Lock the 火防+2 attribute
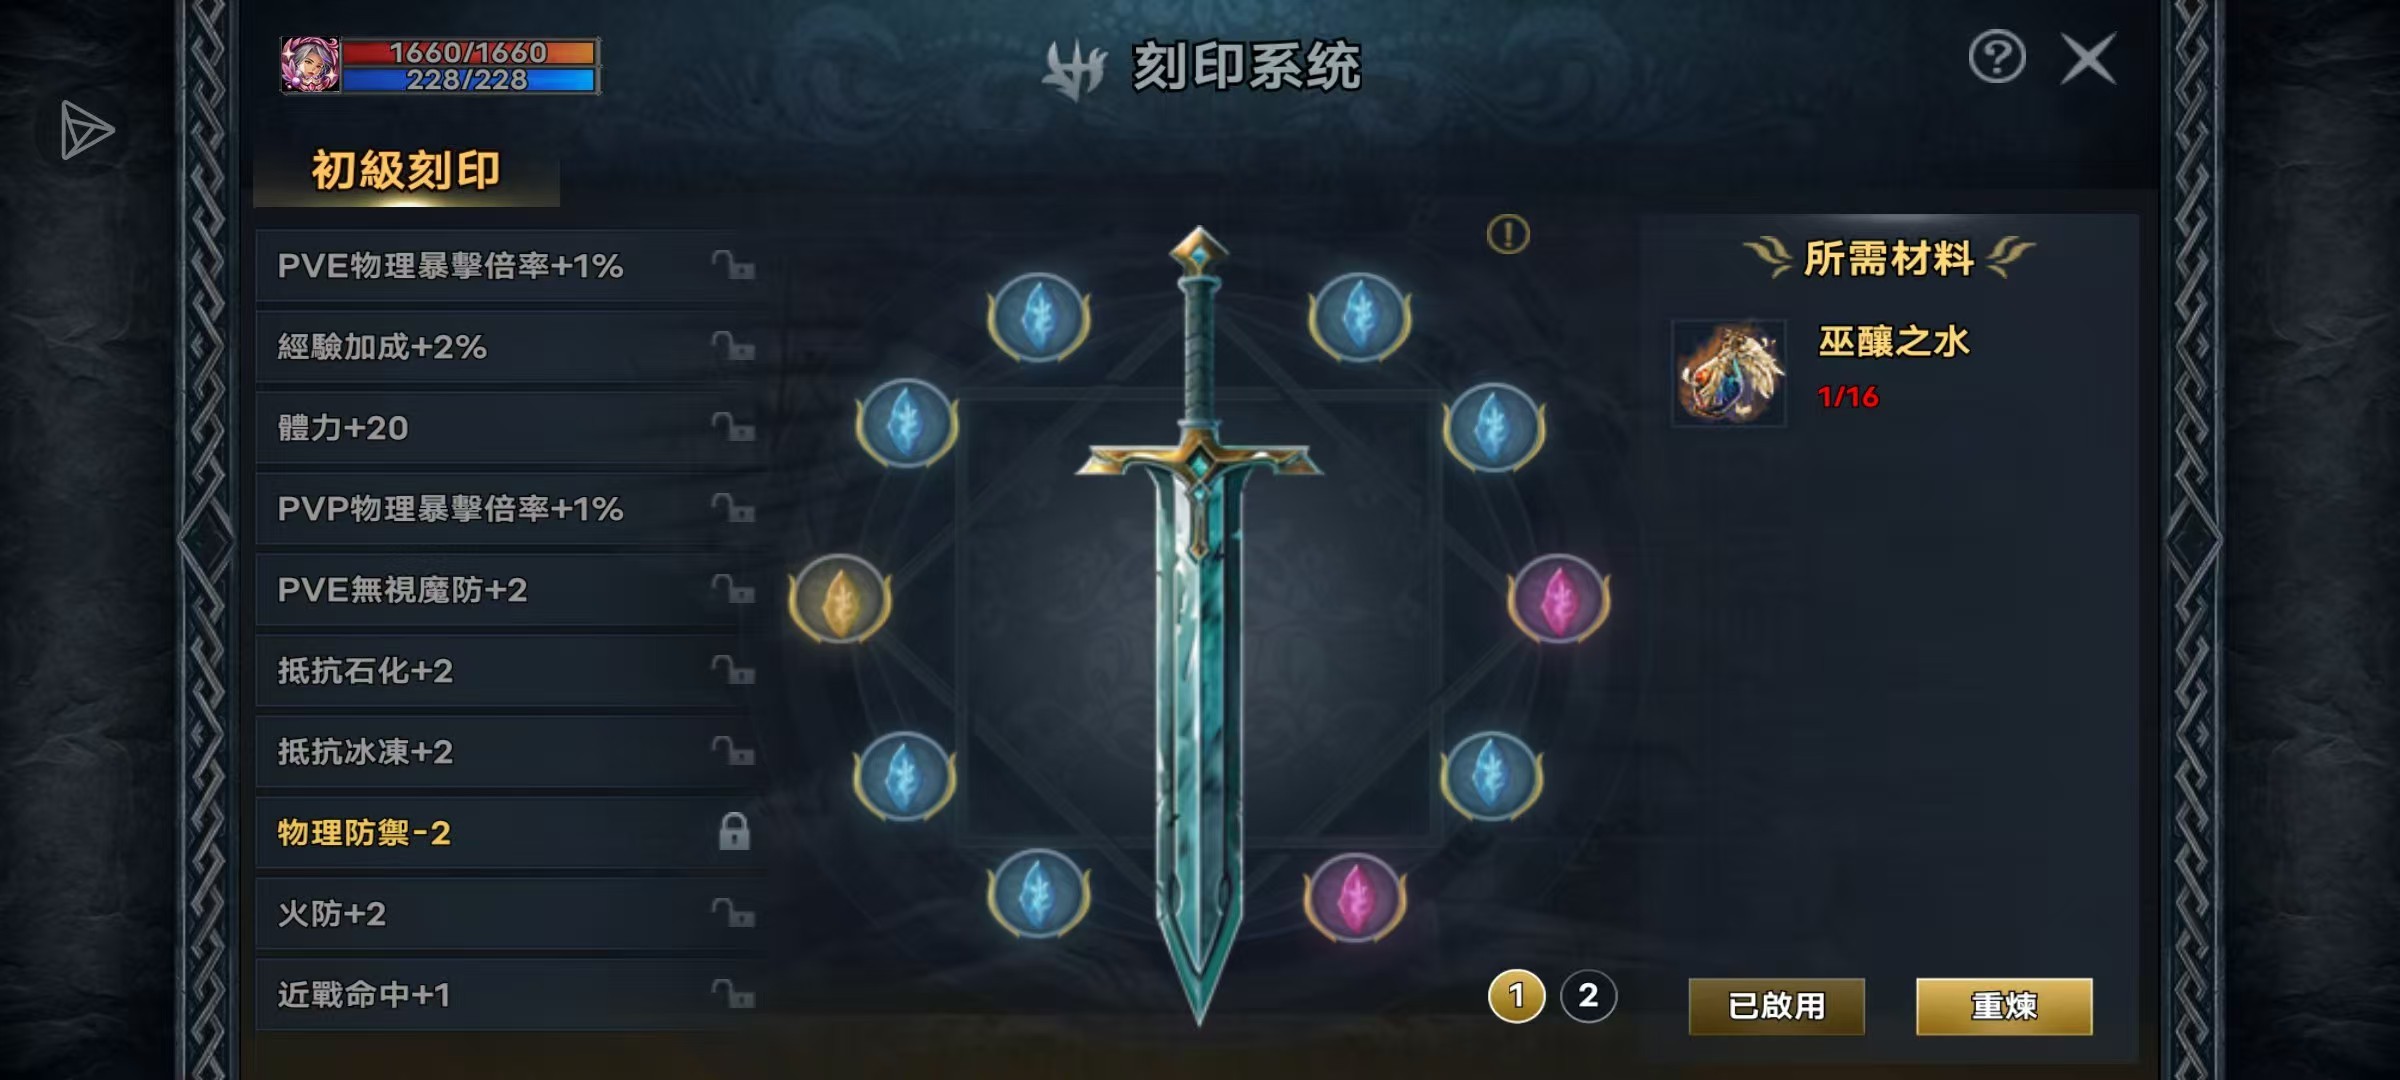2400x1080 pixels. click(733, 913)
